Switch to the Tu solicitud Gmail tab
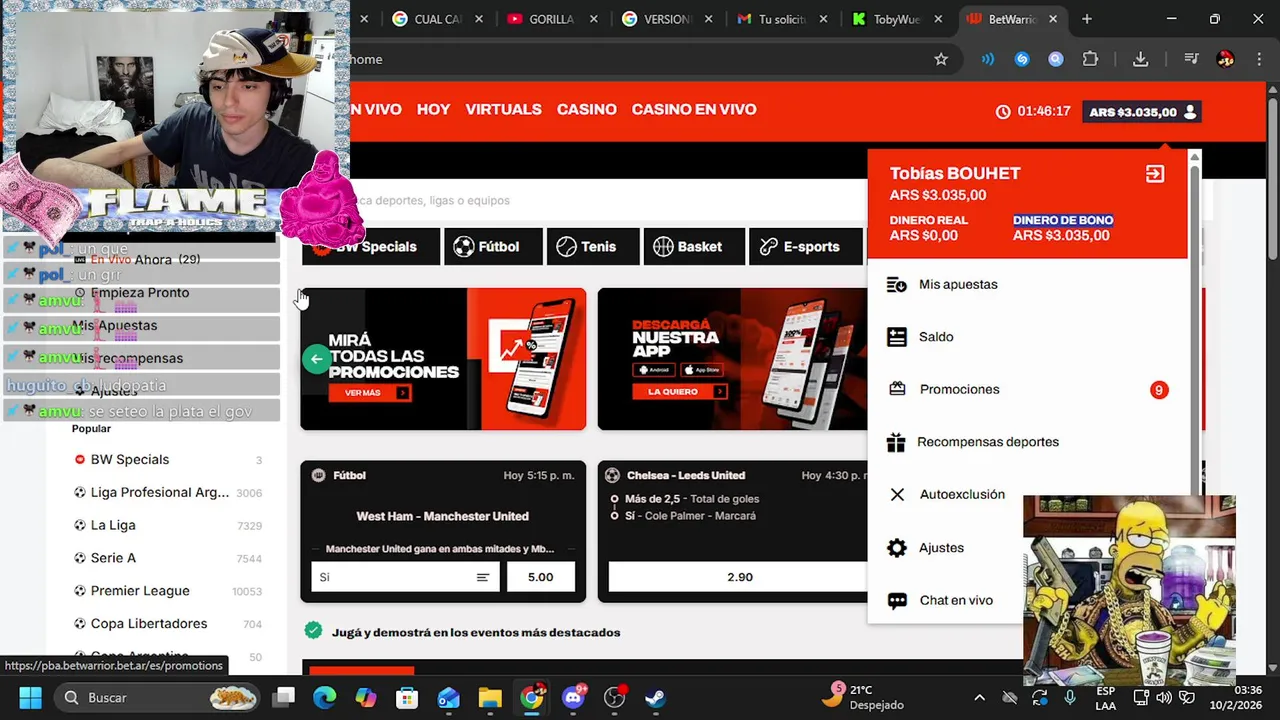The image size is (1280, 720). click(784, 19)
